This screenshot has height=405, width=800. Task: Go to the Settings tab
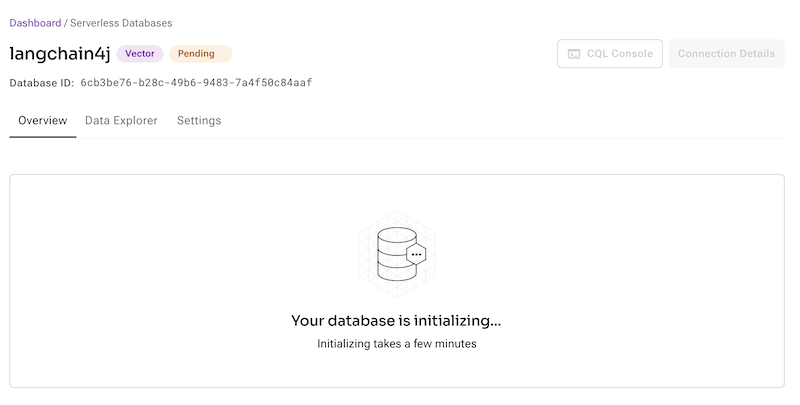point(199,121)
